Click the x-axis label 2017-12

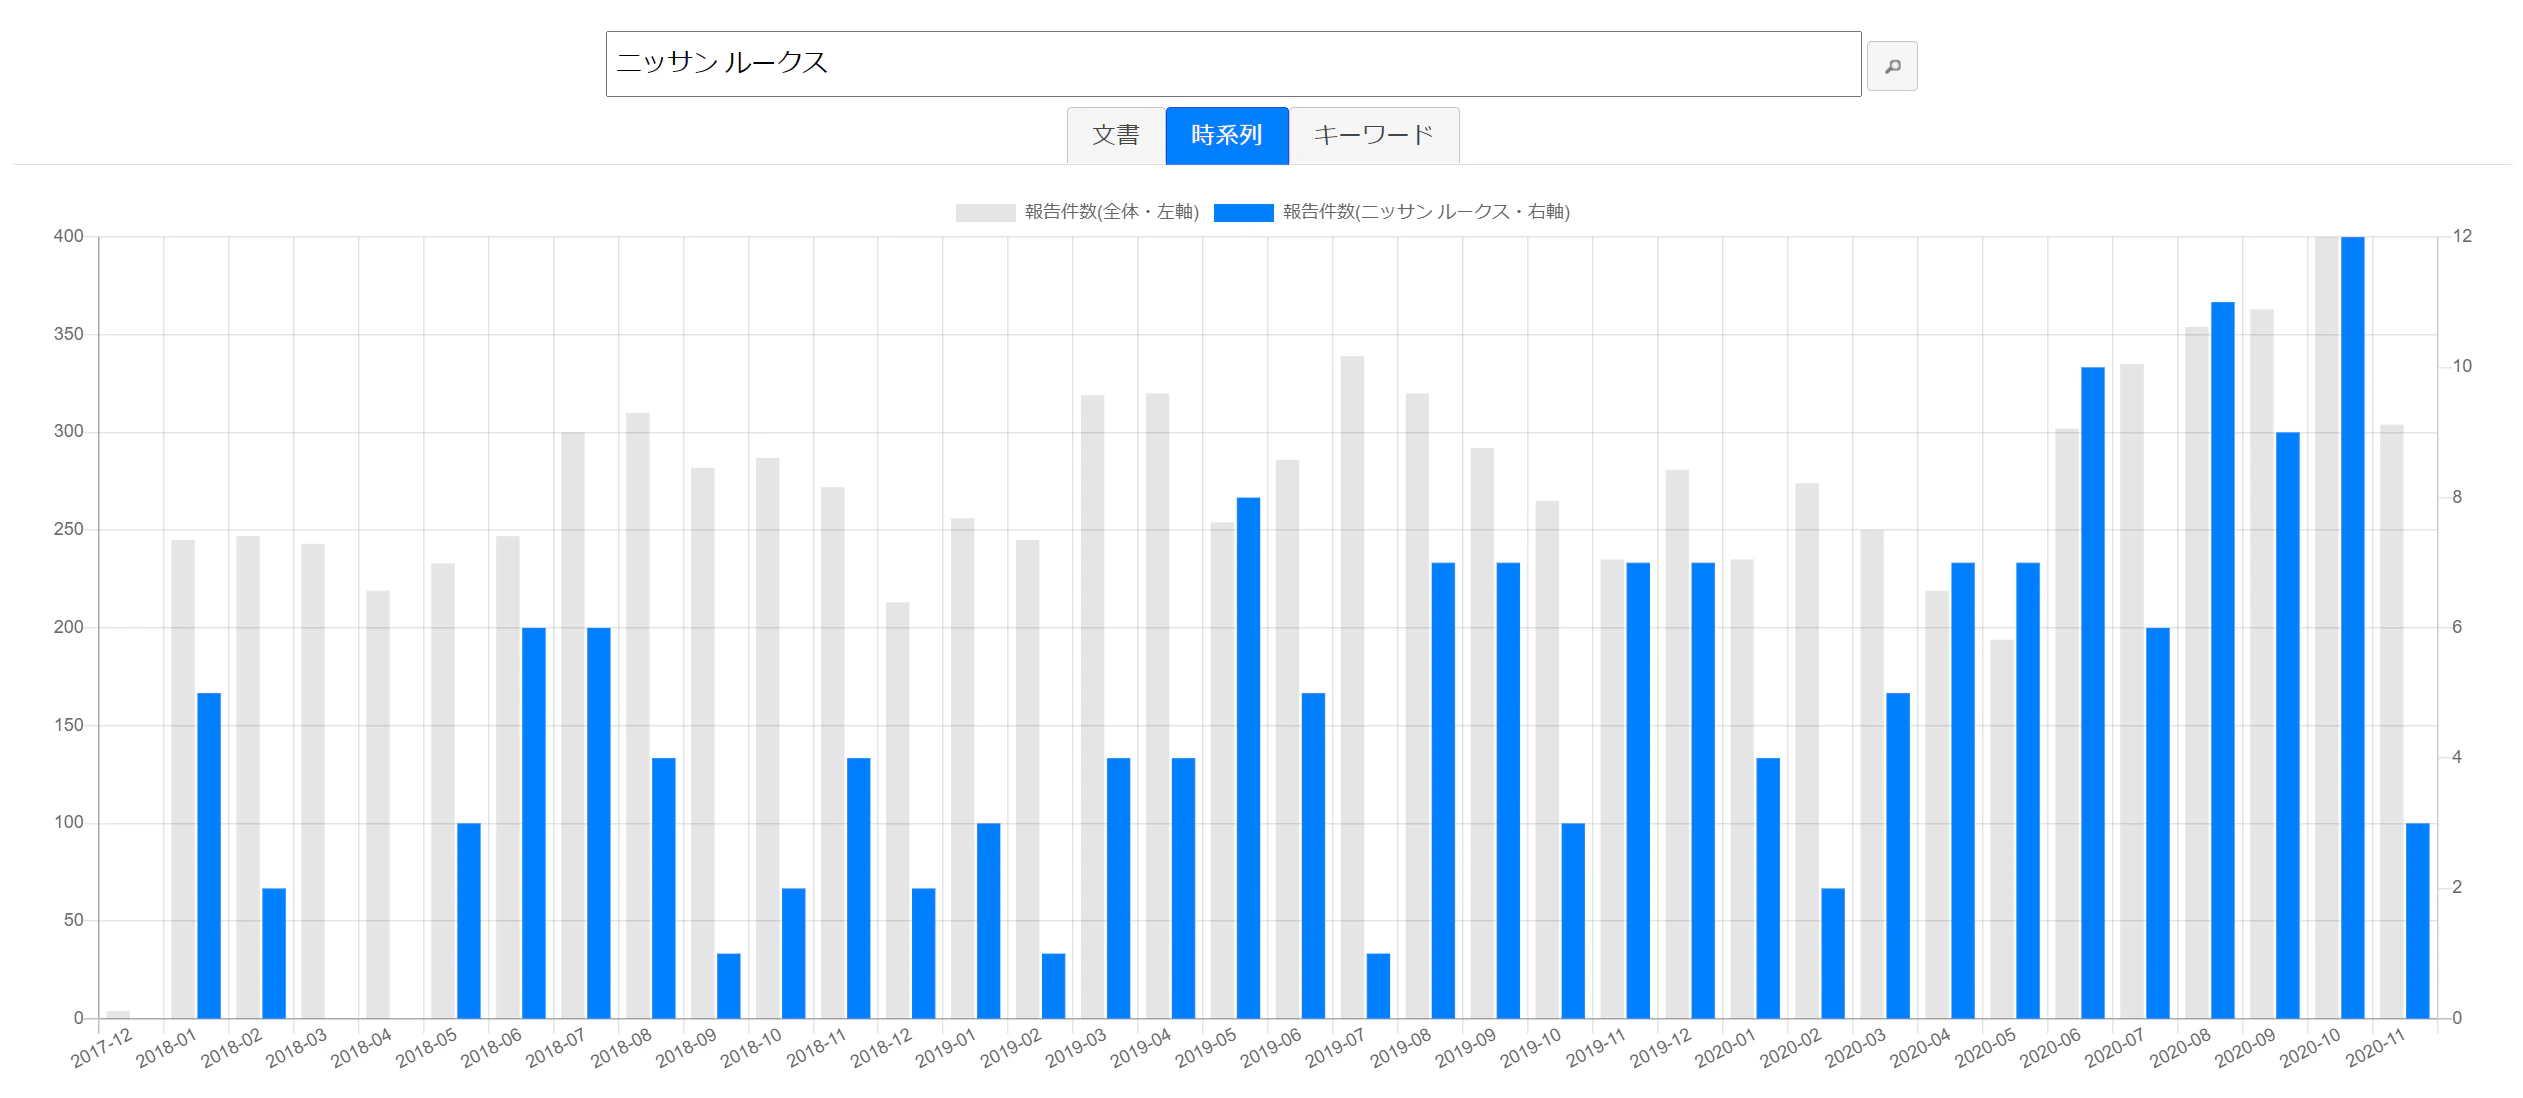point(102,1047)
